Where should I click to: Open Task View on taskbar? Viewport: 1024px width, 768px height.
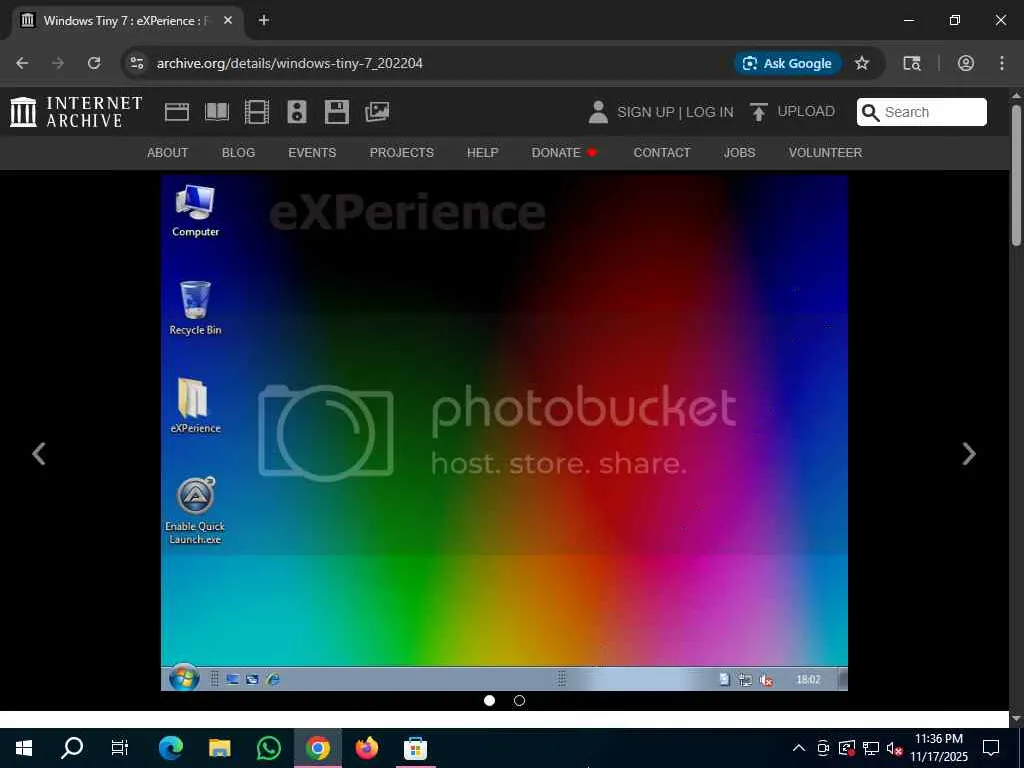click(120, 748)
